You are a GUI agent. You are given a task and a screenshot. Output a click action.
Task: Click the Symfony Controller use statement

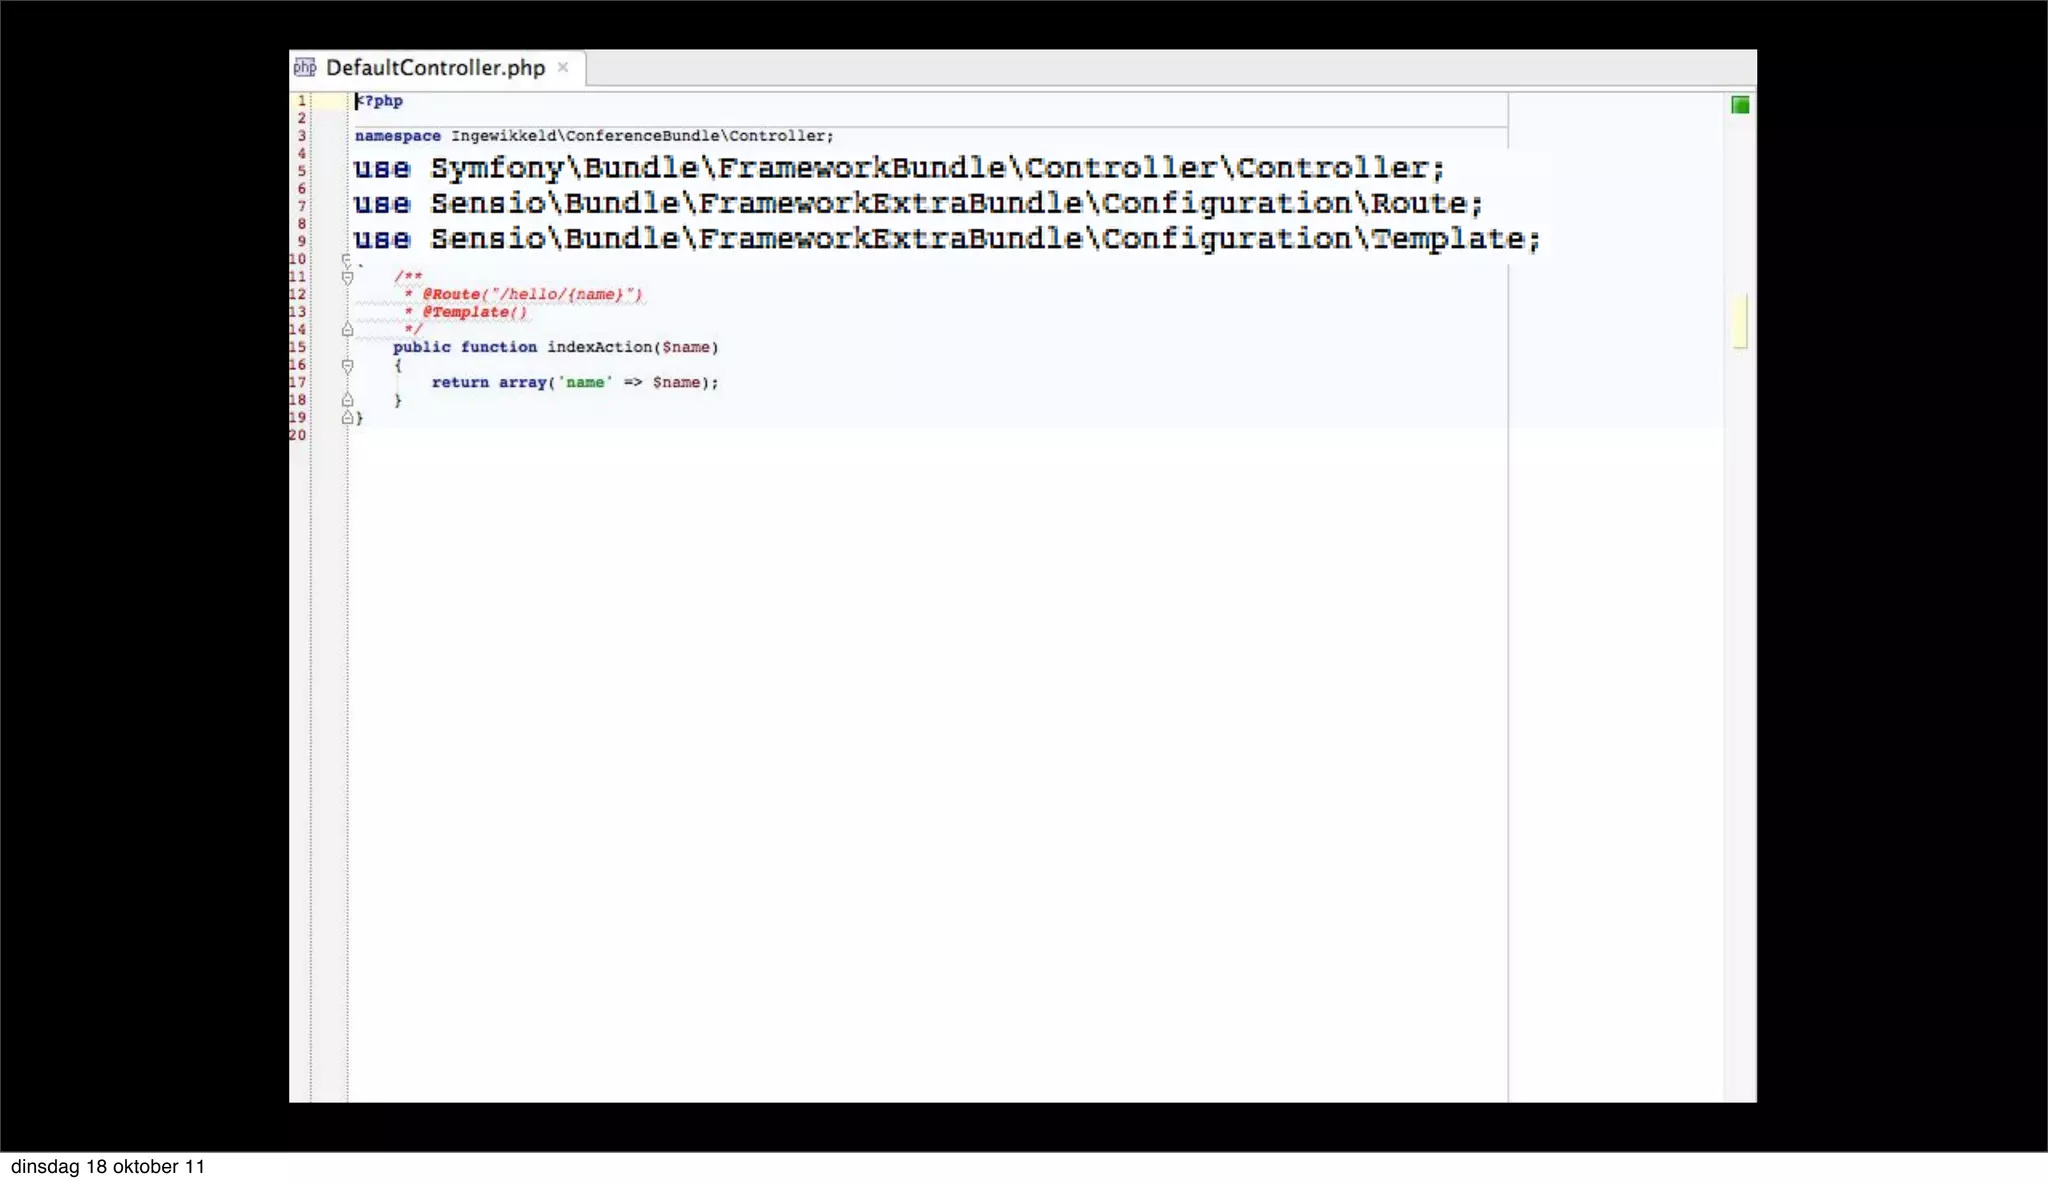pyautogui.click(x=898, y=168)
